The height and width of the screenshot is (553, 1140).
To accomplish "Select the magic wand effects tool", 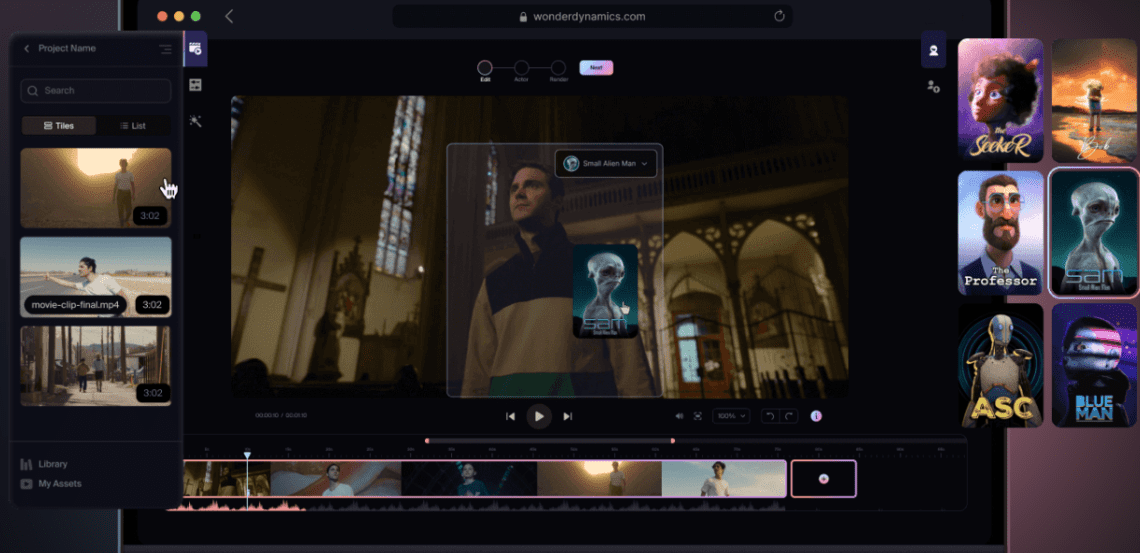I will tap(195, 121).
